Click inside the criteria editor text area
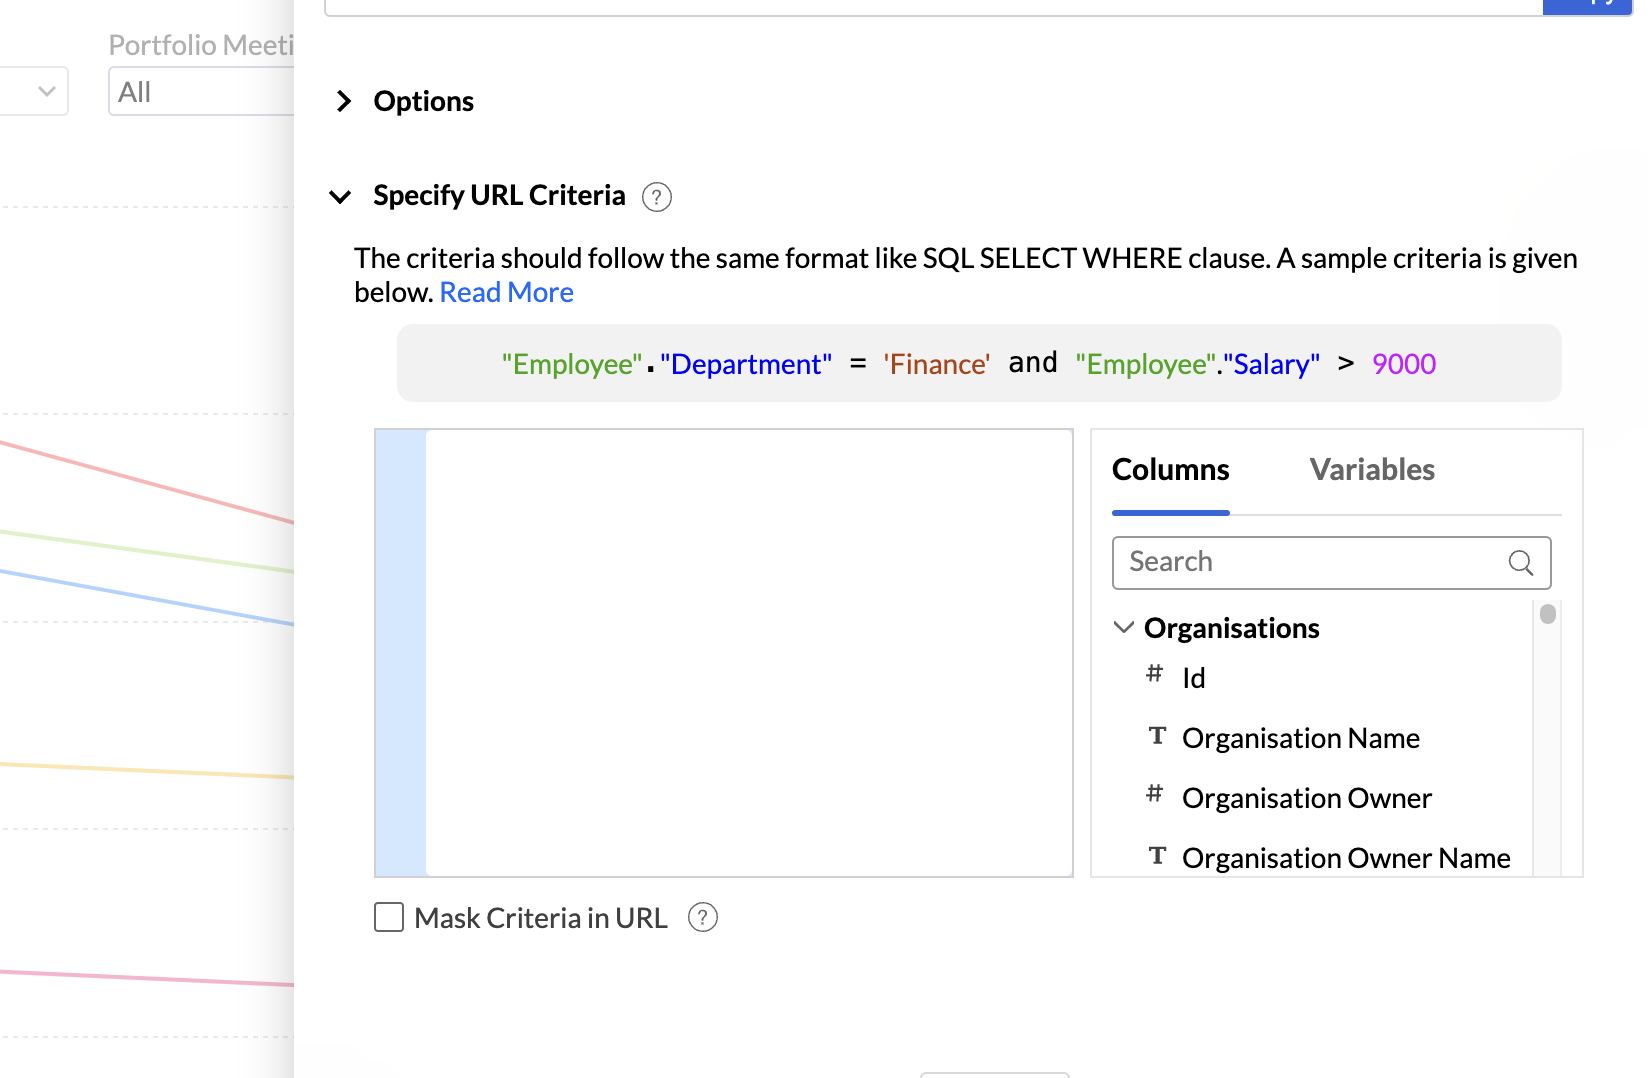The height and width of the screenshot is (1078, 1648). (x=748, y=652)
